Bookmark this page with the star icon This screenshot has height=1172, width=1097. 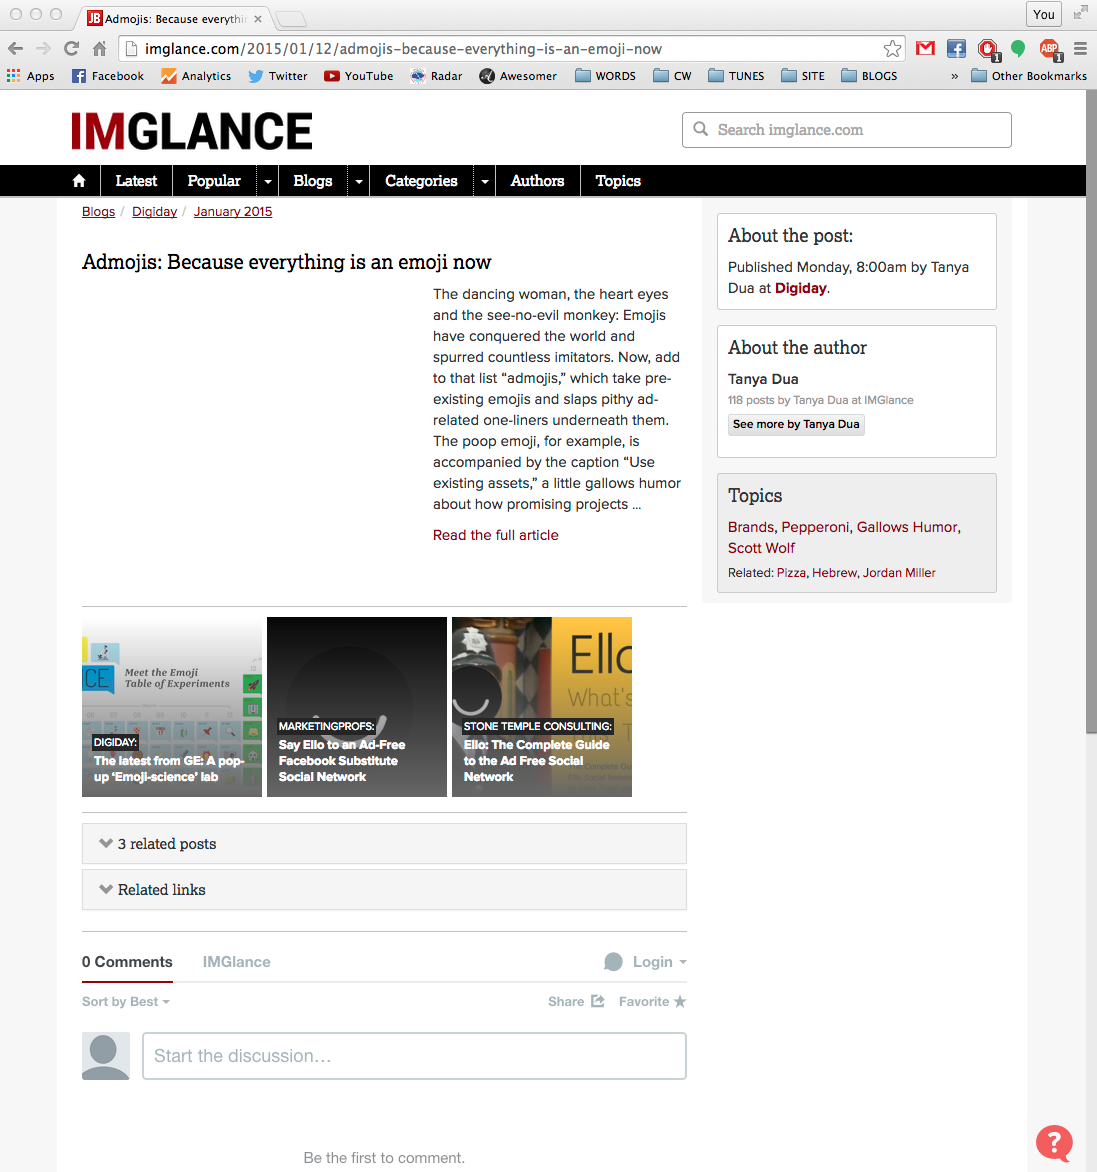(x=892, y=49)
